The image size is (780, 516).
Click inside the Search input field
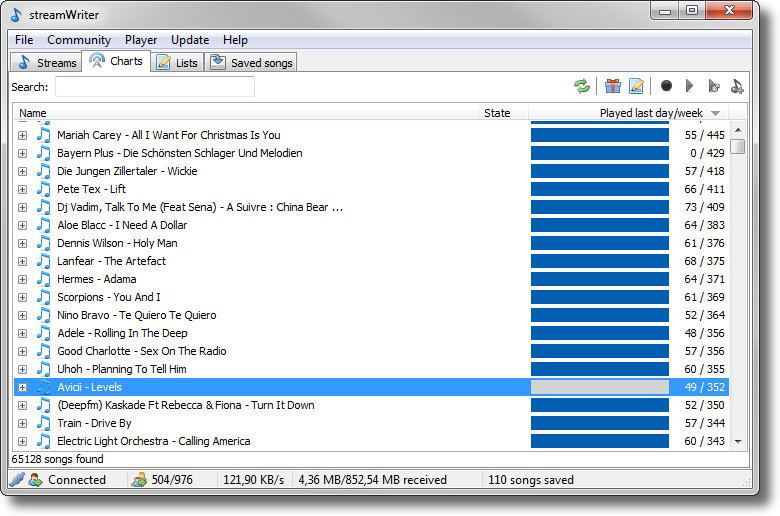pos(155,87)
